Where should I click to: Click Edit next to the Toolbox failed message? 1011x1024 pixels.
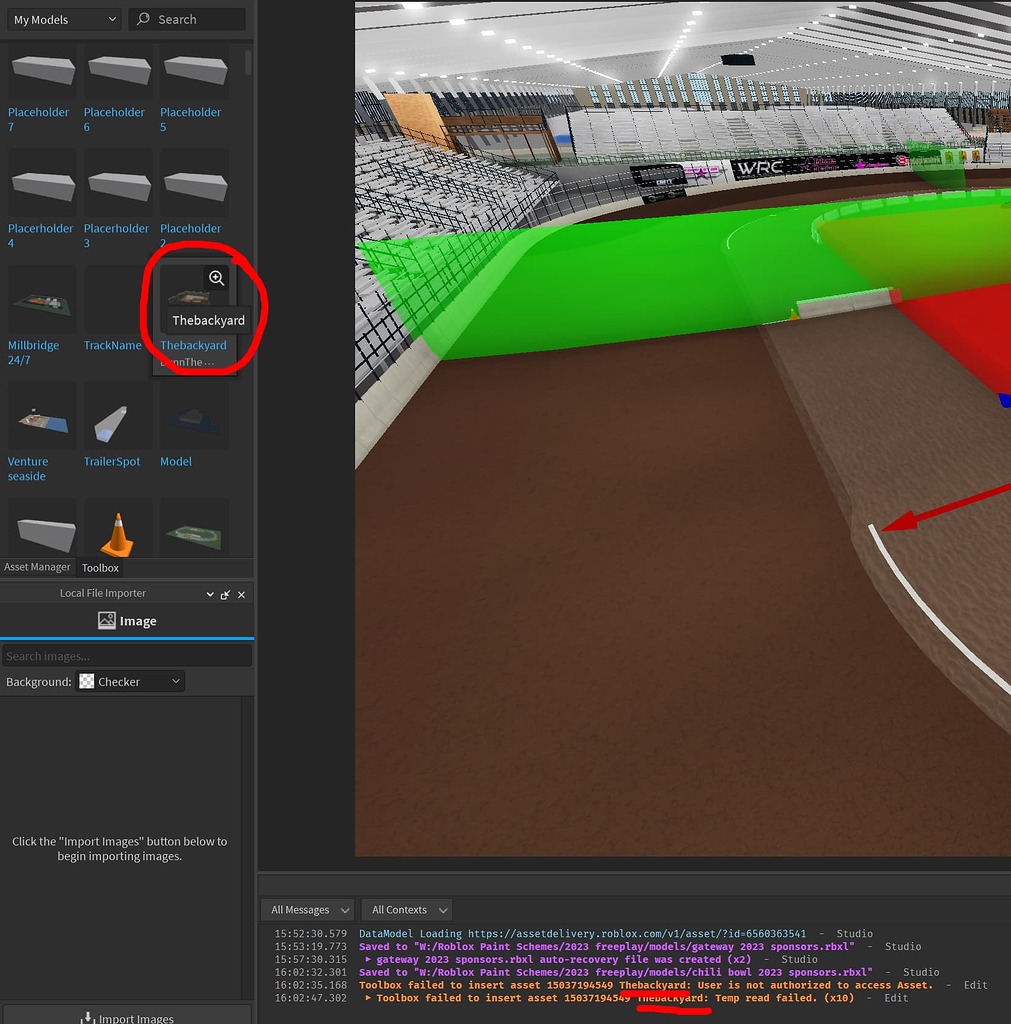coord(975,985)
